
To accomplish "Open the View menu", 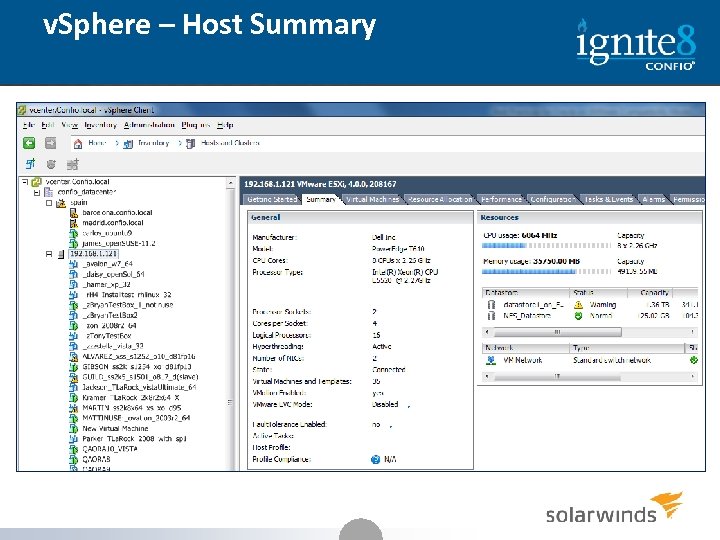I will point(69,125).
